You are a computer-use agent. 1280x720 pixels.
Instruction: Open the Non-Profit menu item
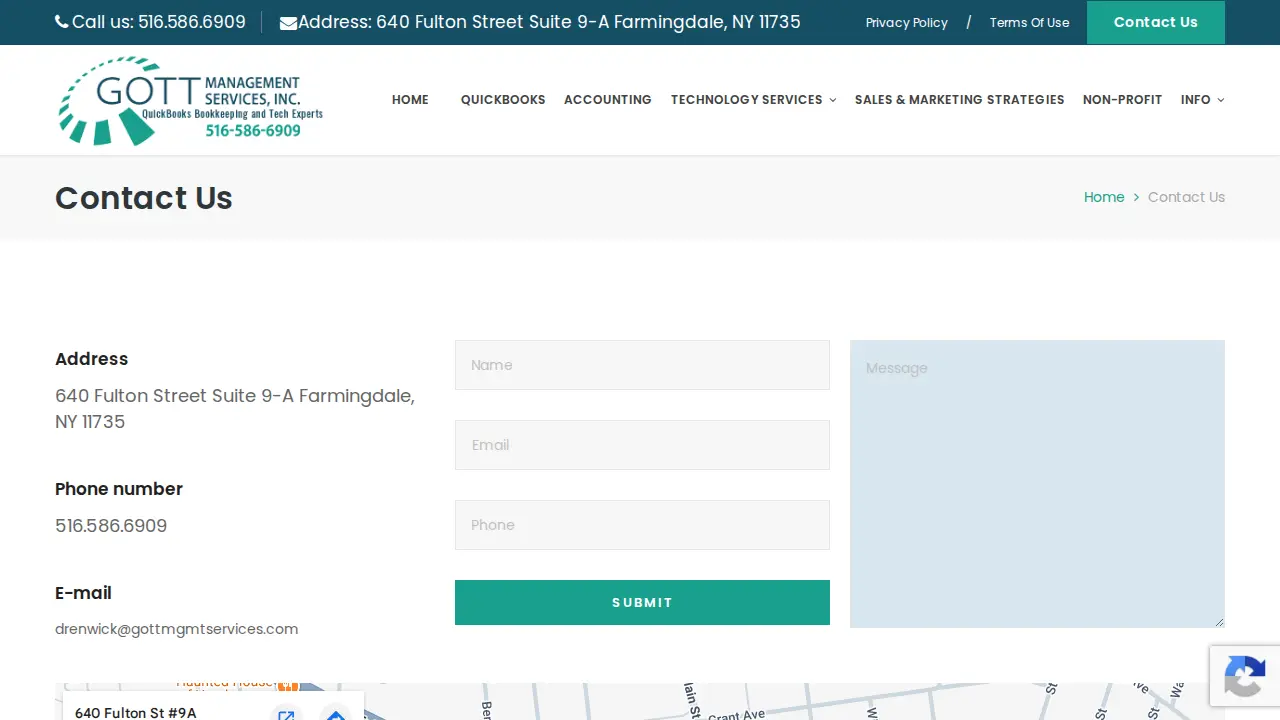point(1122,100)
